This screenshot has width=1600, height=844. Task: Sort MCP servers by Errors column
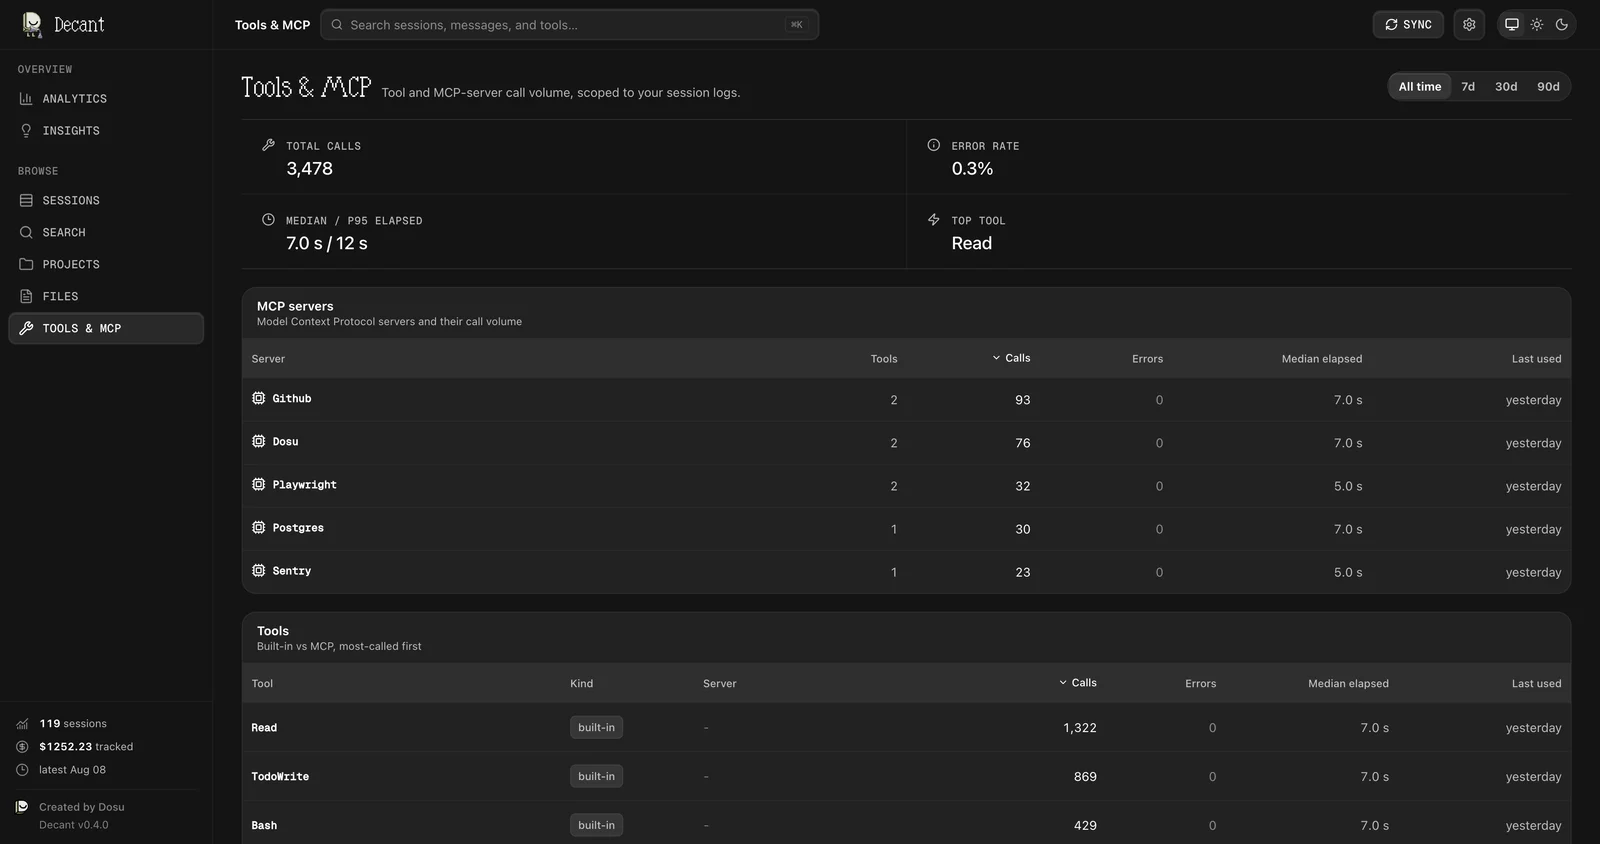1147,359
